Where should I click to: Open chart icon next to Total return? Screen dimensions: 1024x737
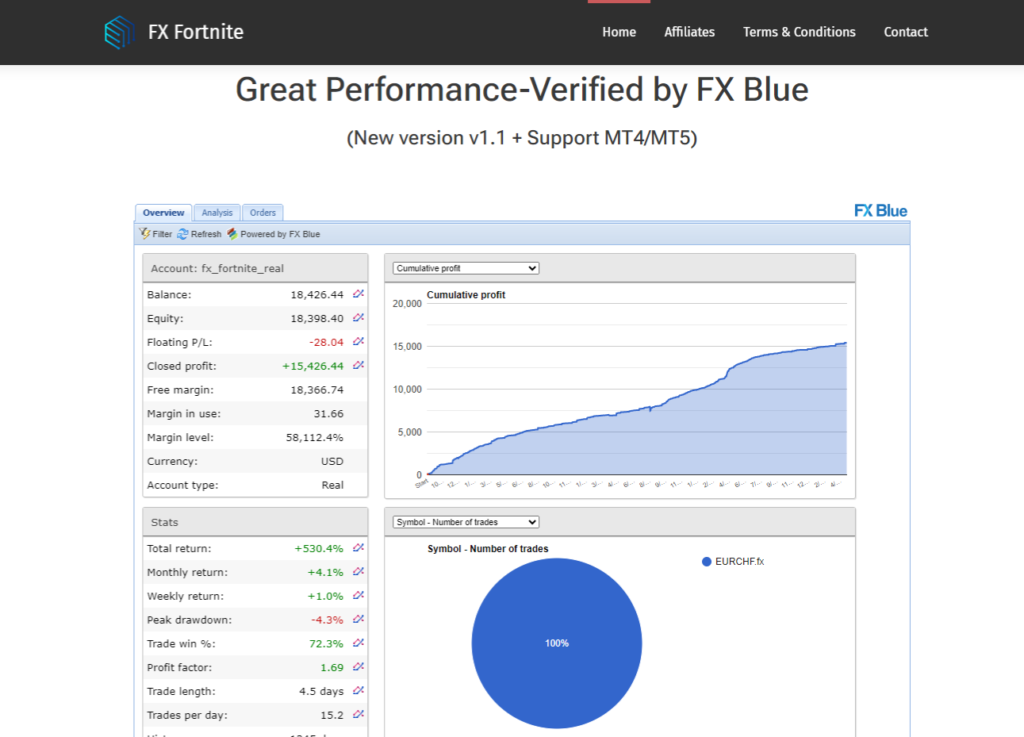[359, 548]
